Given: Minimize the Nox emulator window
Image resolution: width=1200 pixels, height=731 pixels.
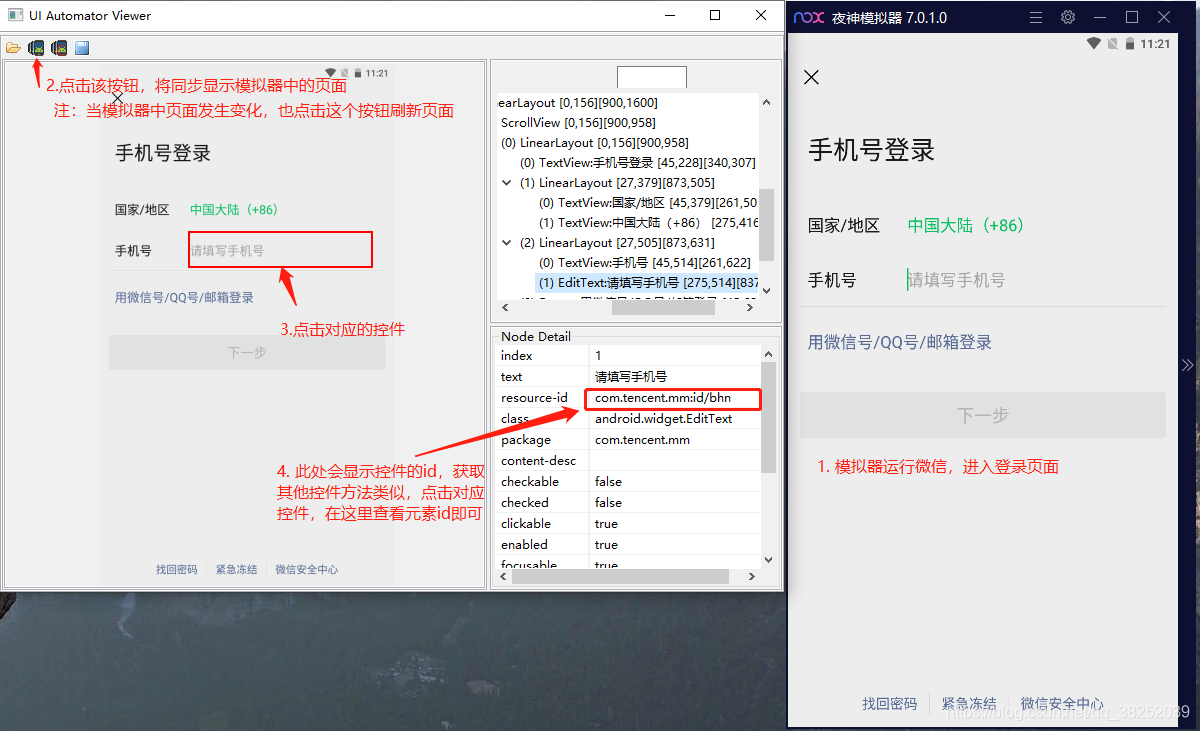Looking at the screenshot, I should click(1100, 17).
